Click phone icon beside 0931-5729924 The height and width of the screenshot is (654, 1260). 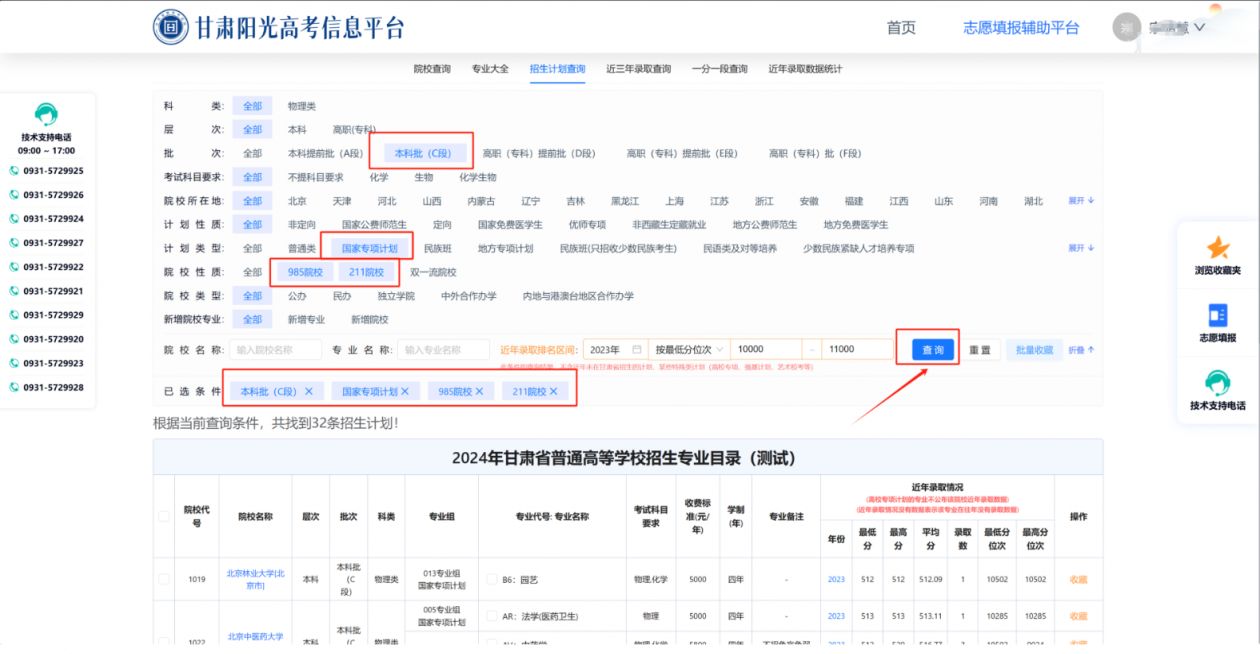pos(14,219)
